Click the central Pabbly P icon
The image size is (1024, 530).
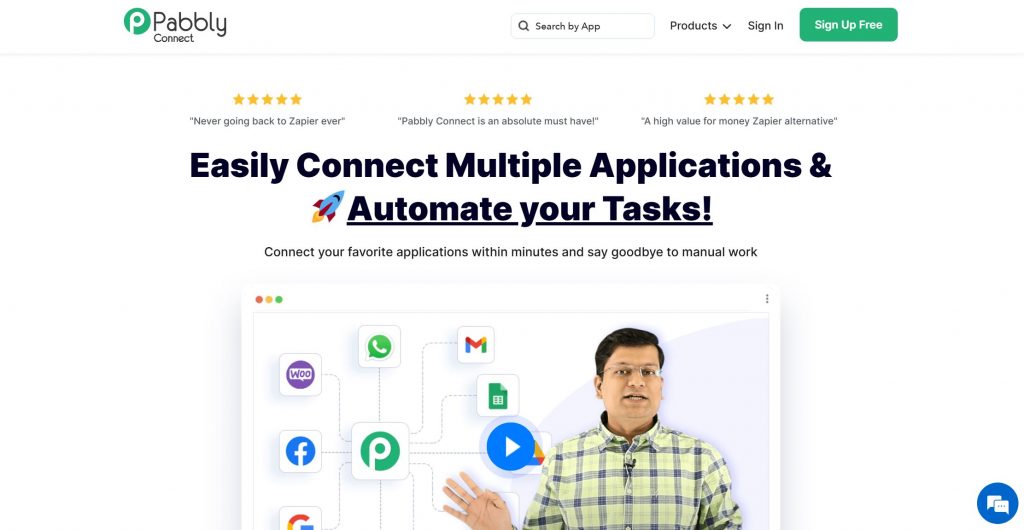[x=380, y=451]
